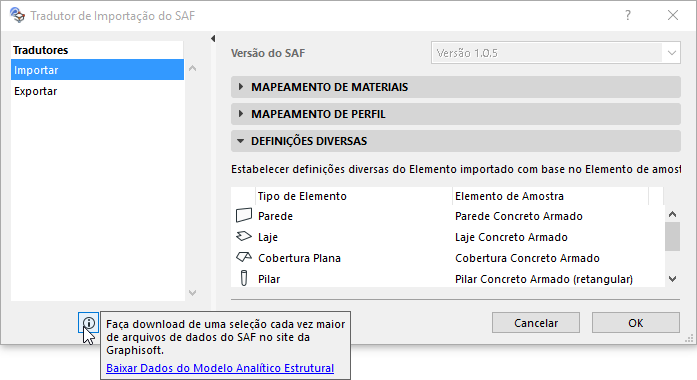The image size is (697, 380).
Task: Click the Elemento de Amostra column header
Action: click(550, 196)
